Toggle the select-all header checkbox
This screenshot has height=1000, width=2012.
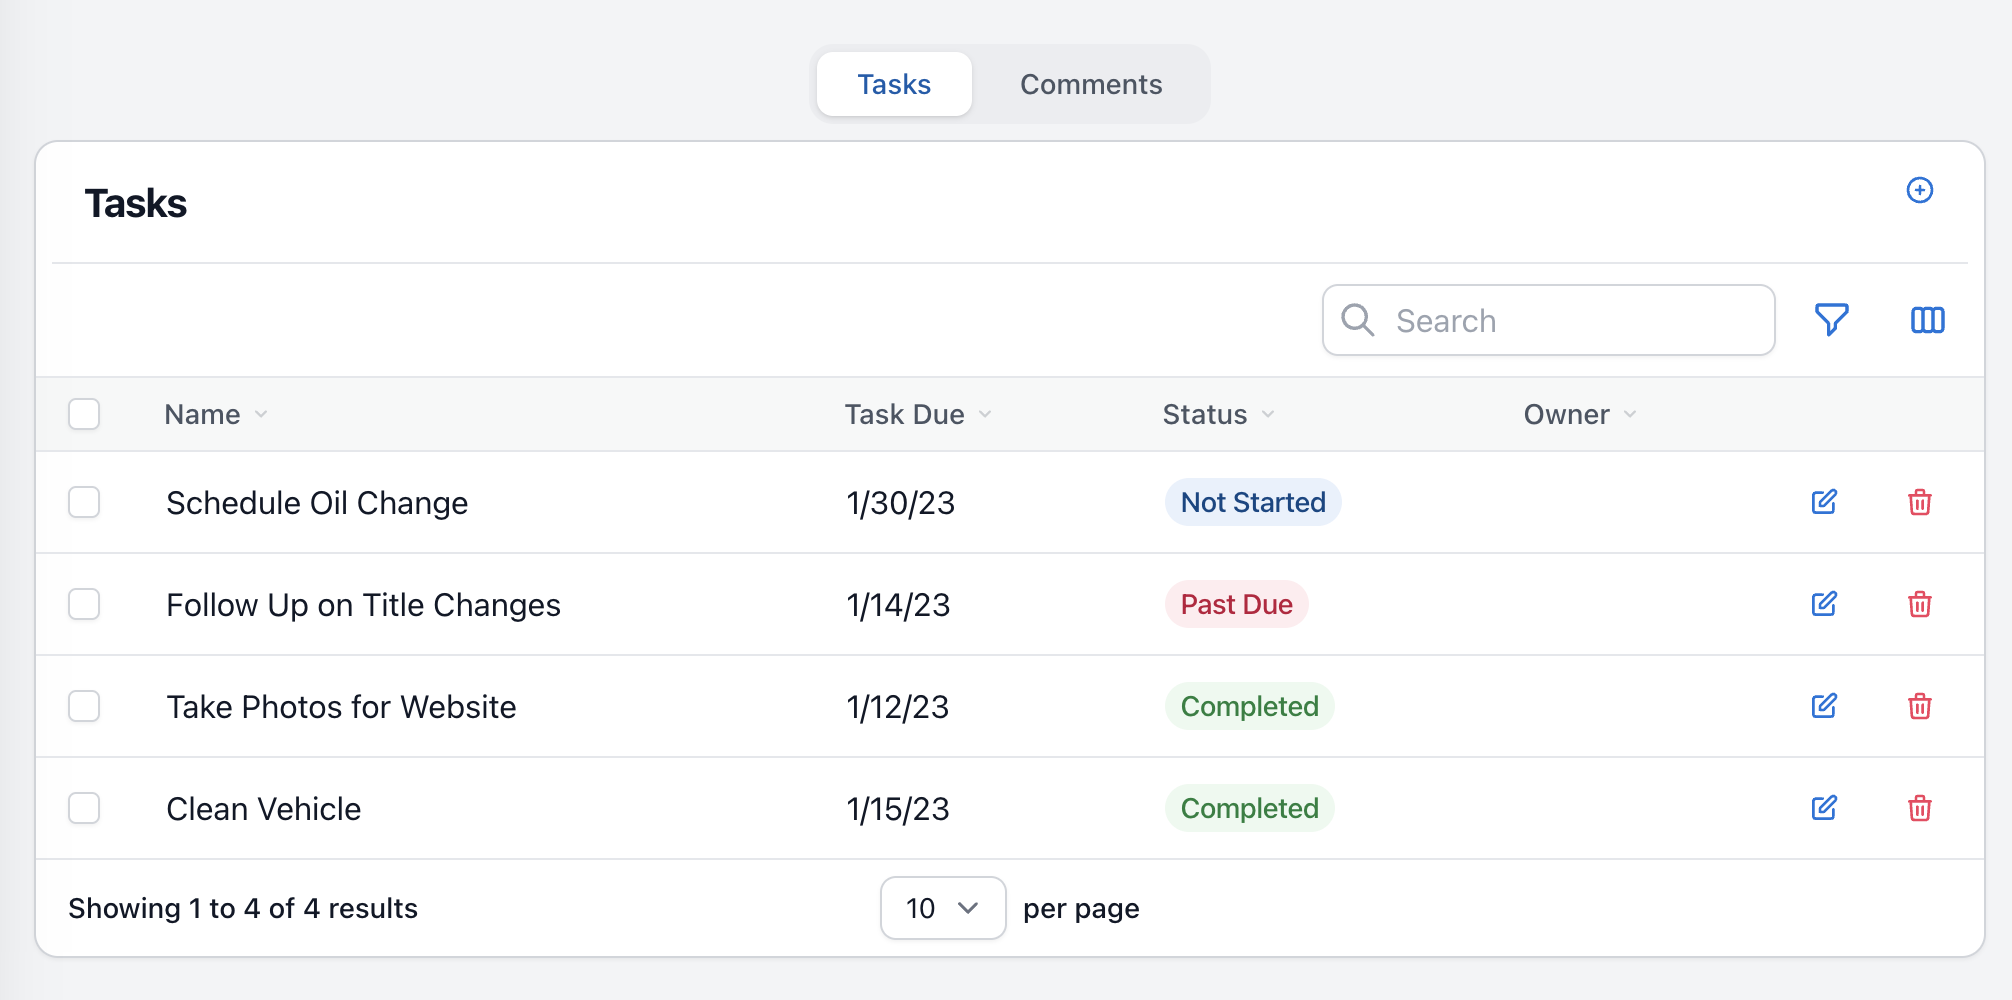click(x=84, y=414)
